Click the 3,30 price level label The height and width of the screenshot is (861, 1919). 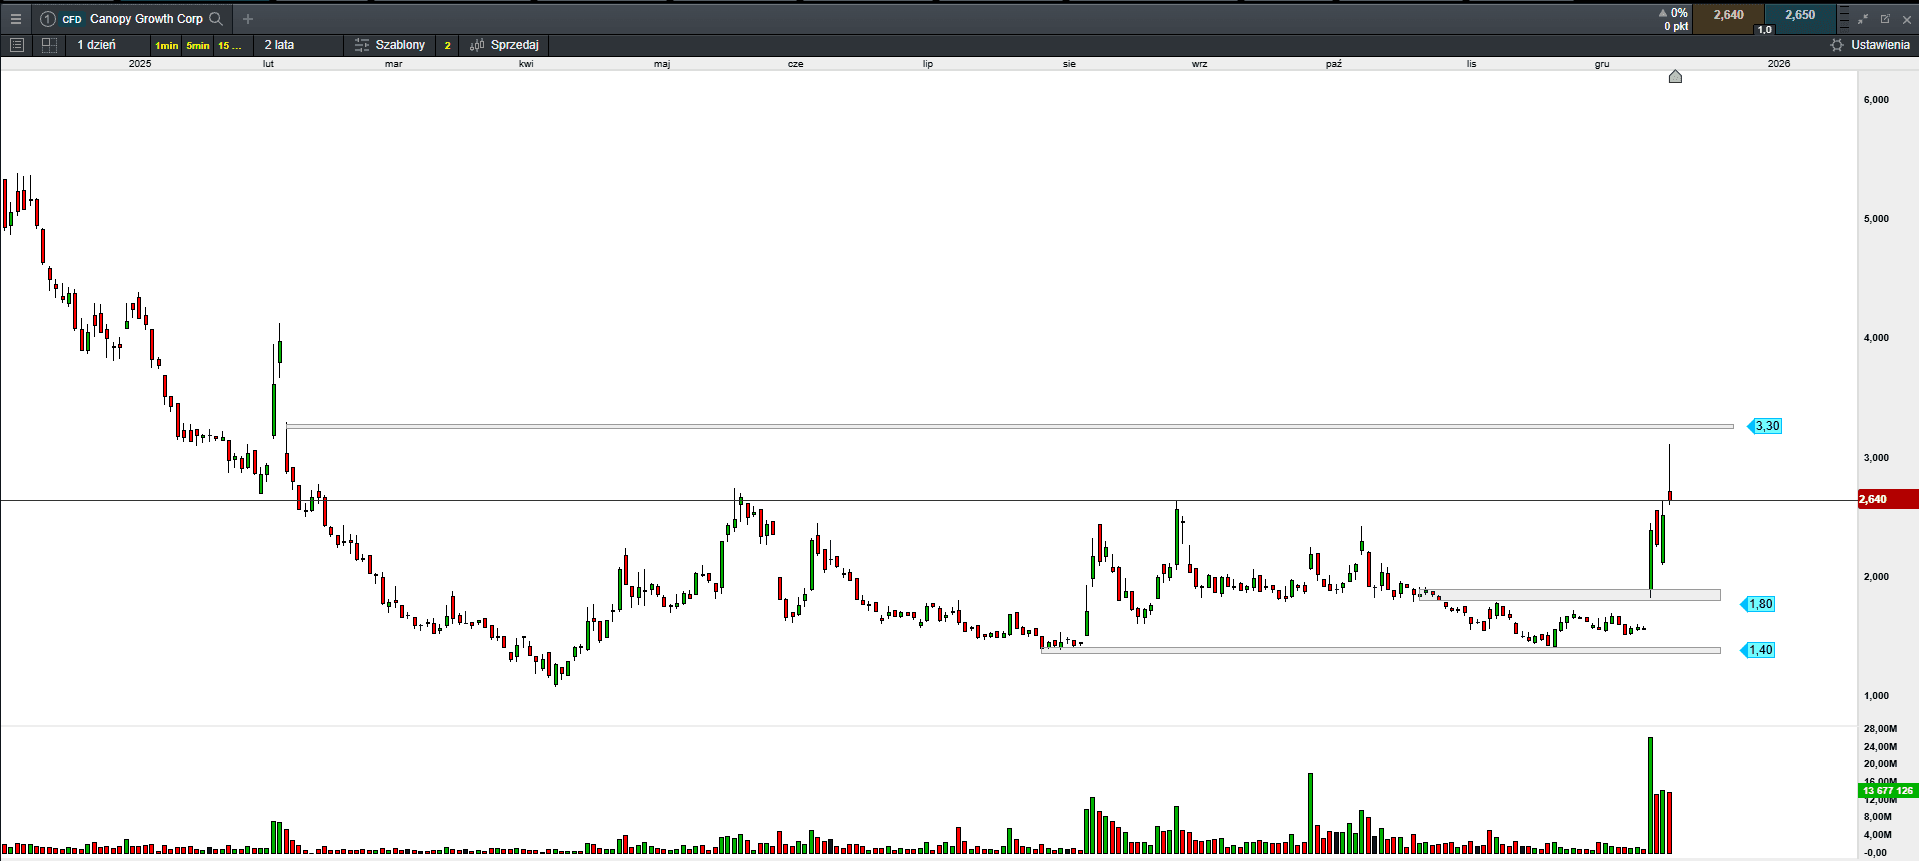coord(1766,426)
